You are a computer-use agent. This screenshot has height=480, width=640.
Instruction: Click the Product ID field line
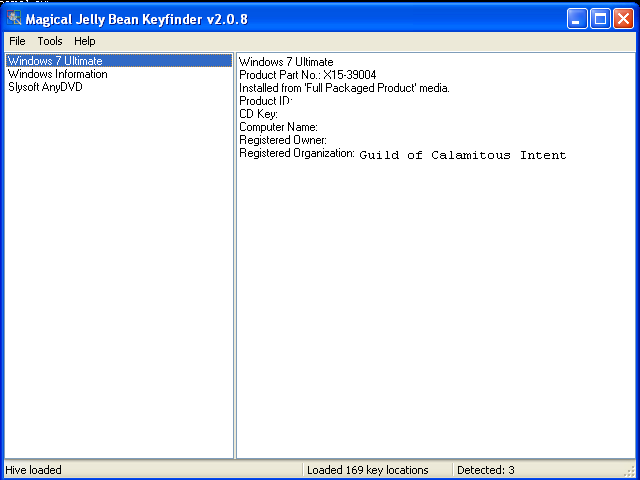265,101
